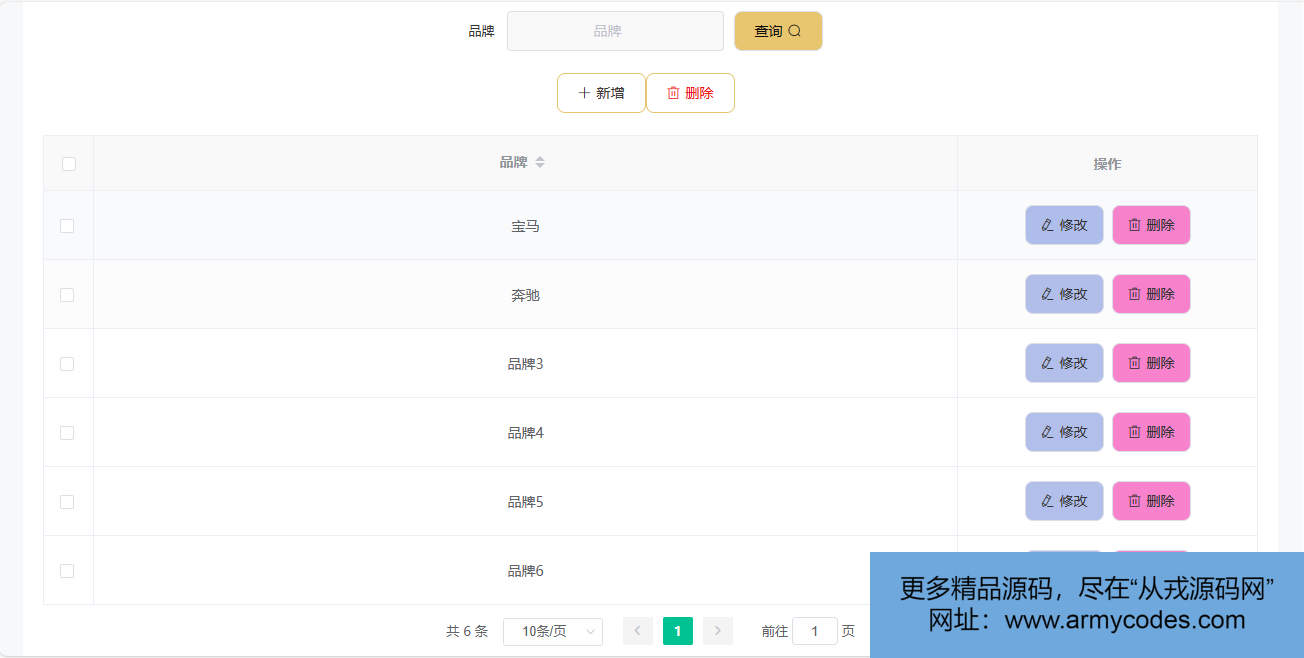The image size is (1304, 658).
Task: Go to next page arrow
Action: pyautogui.click(x=718, y=631)
